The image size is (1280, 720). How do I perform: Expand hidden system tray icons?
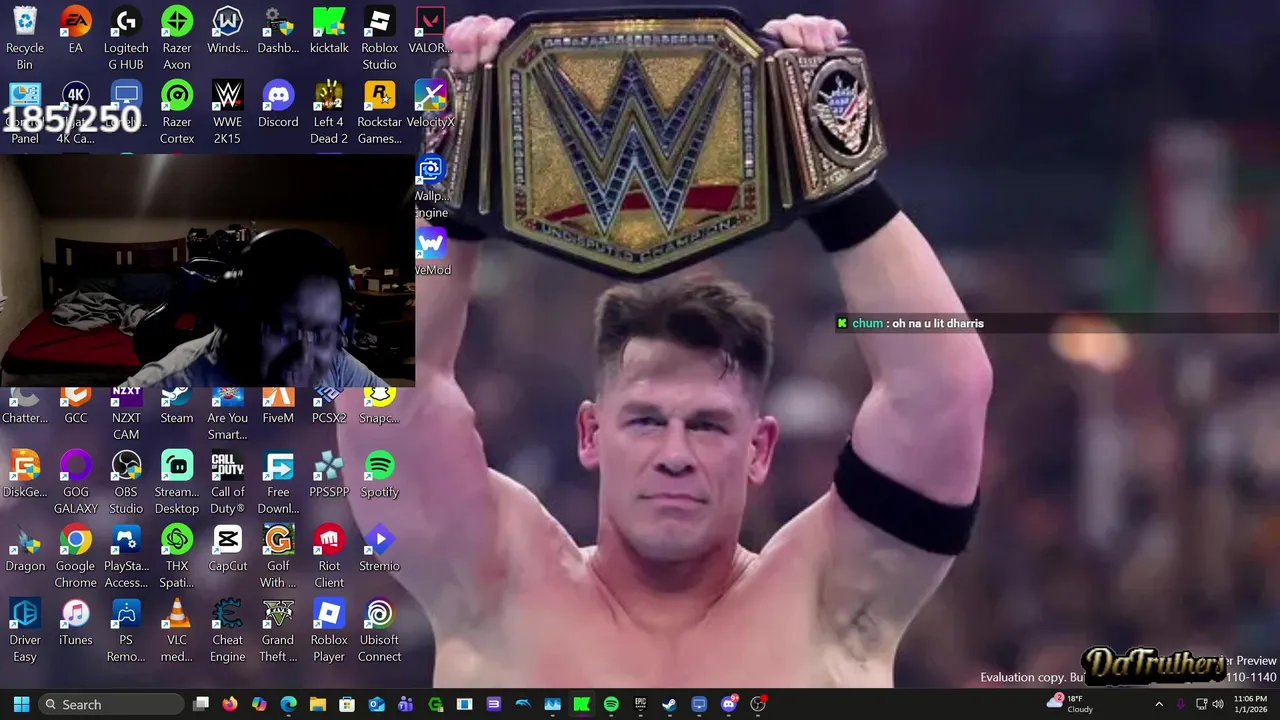point(1159,704)
